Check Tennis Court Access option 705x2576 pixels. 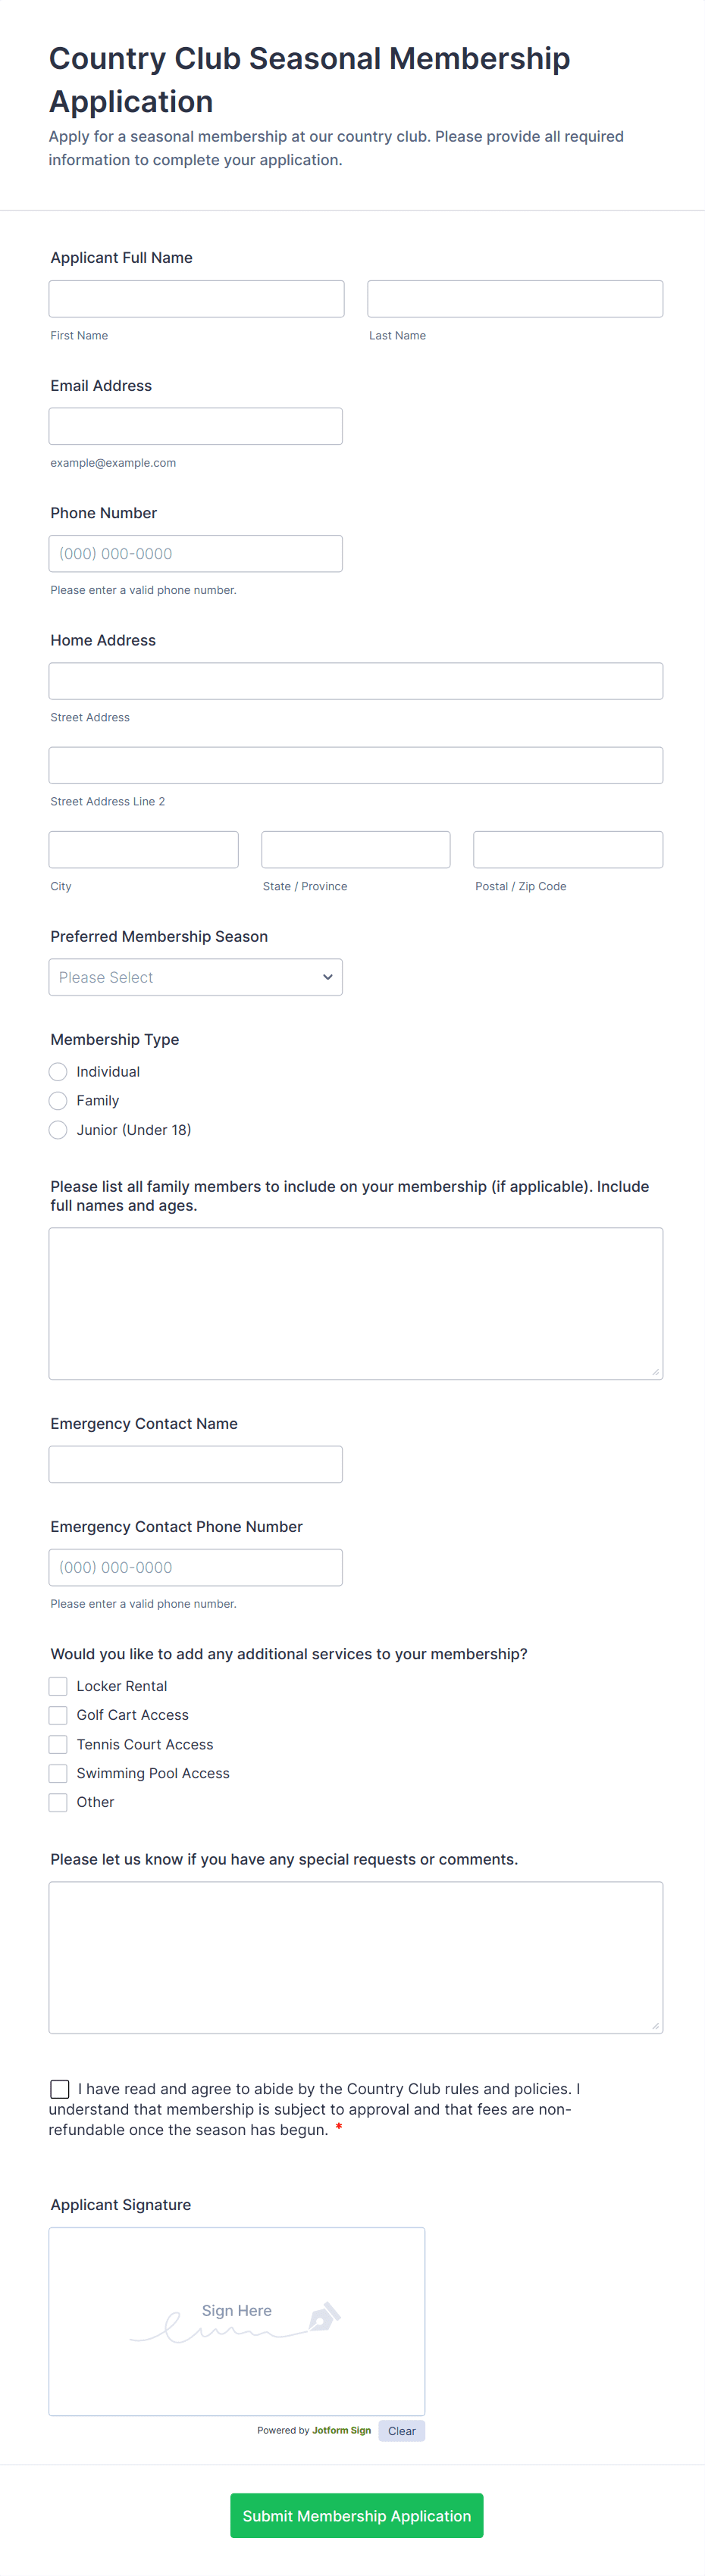(58, 1744)
